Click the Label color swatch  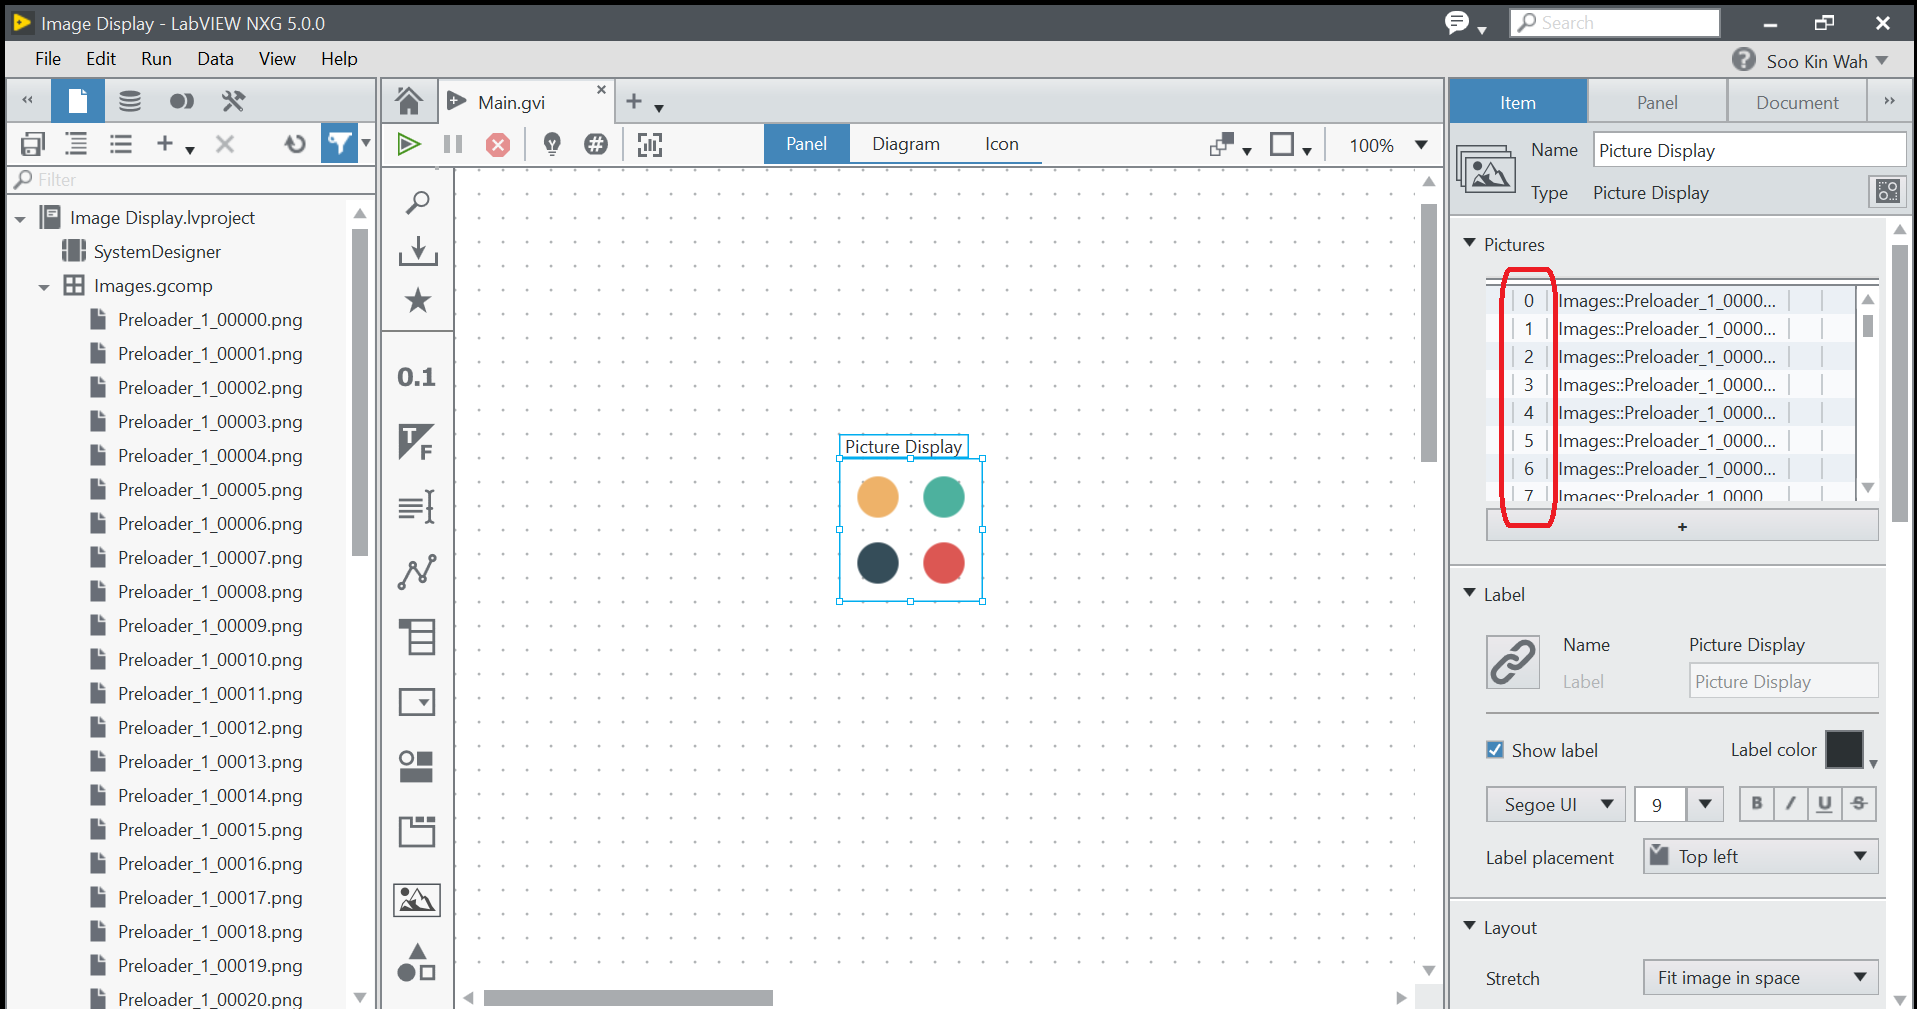pyautogui.click(x=1844, y=750)
